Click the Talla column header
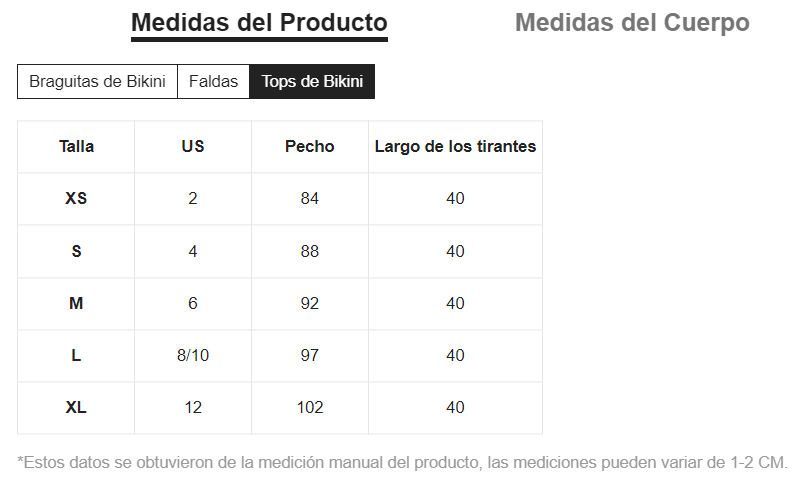Image resolution: width=810 pixels, height=495 pixels. pyautogui.click(x=76, y=146)
